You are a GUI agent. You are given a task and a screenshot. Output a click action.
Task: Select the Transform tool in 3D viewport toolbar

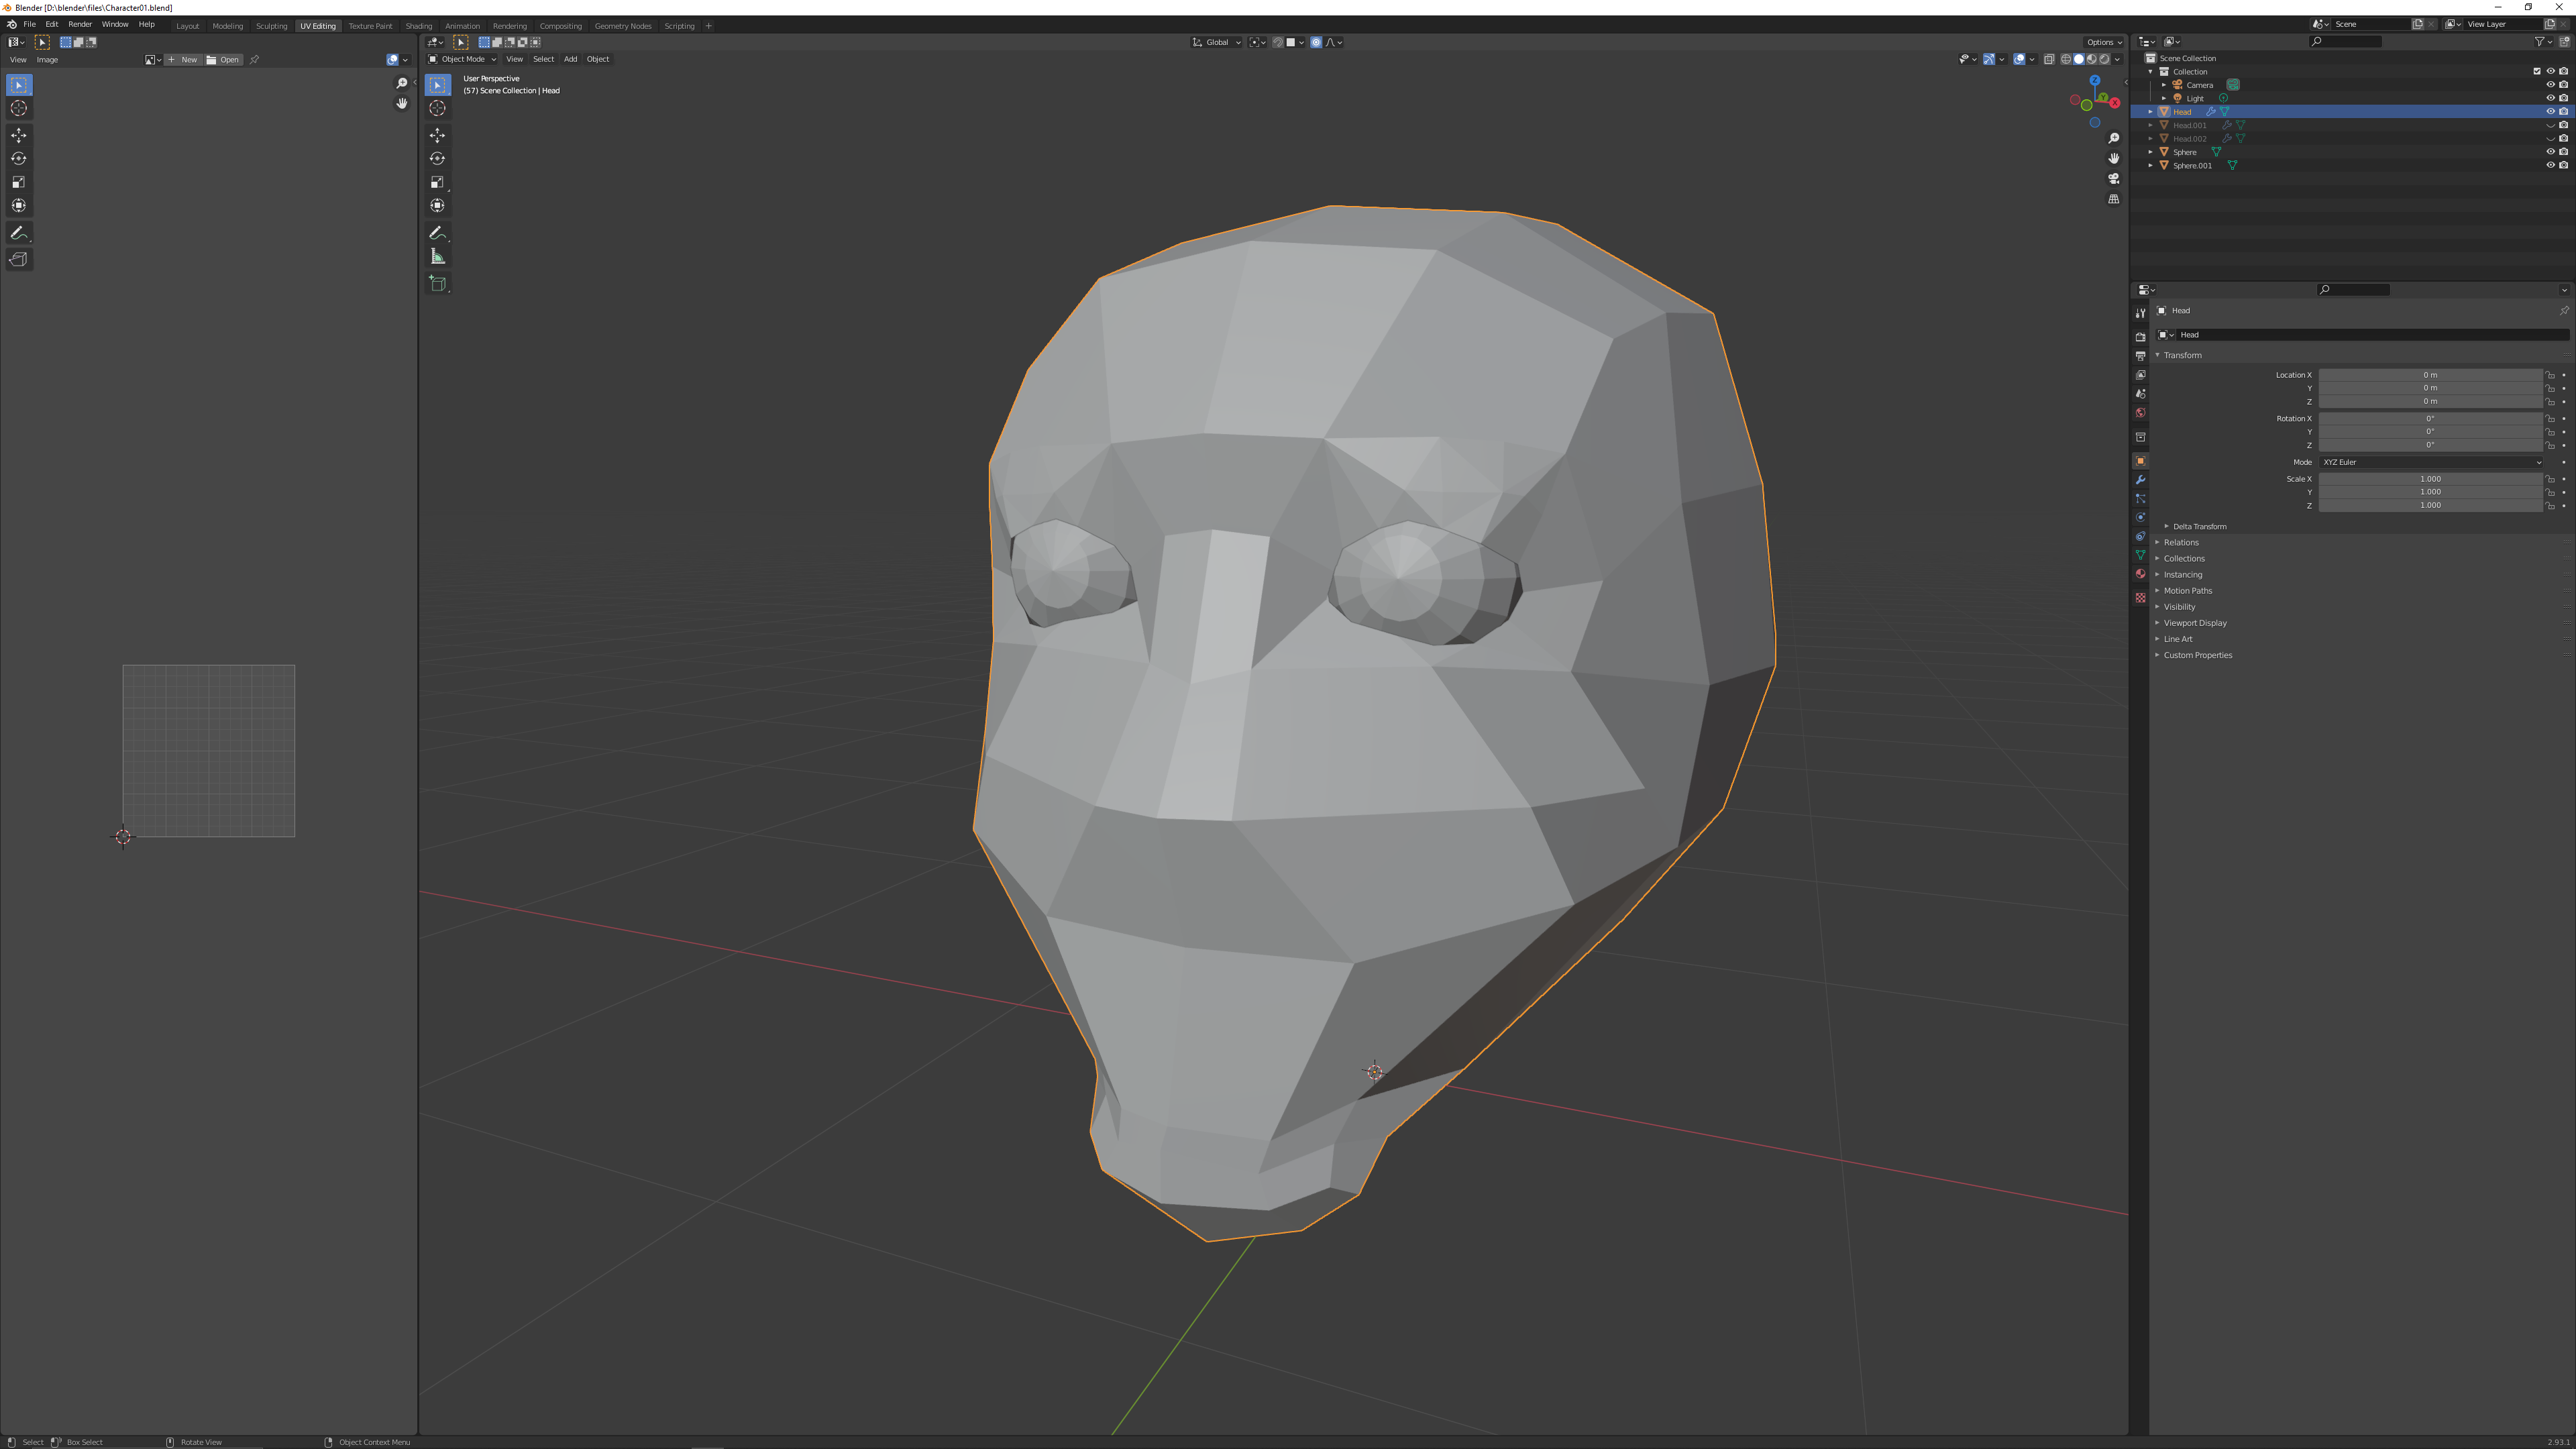coord(437,205)
